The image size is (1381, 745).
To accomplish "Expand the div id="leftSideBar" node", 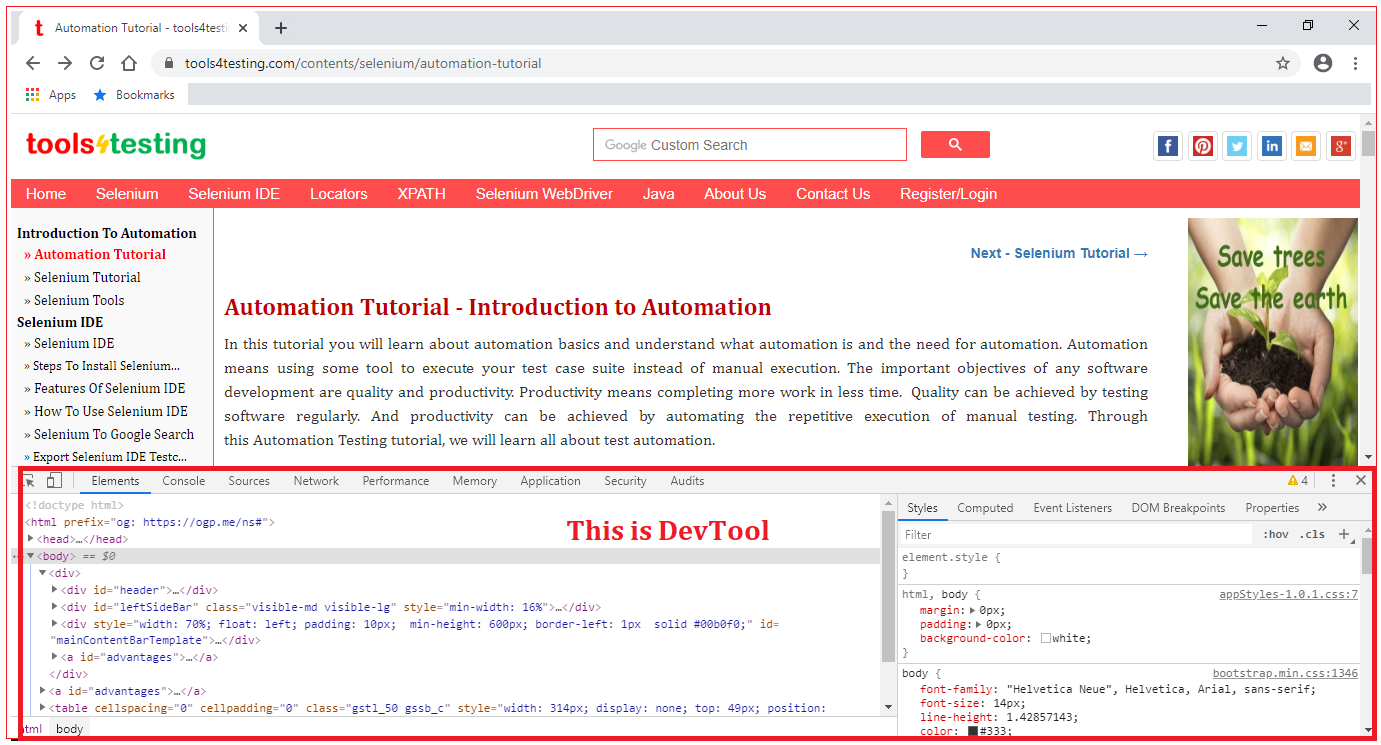I will (54, 607).
